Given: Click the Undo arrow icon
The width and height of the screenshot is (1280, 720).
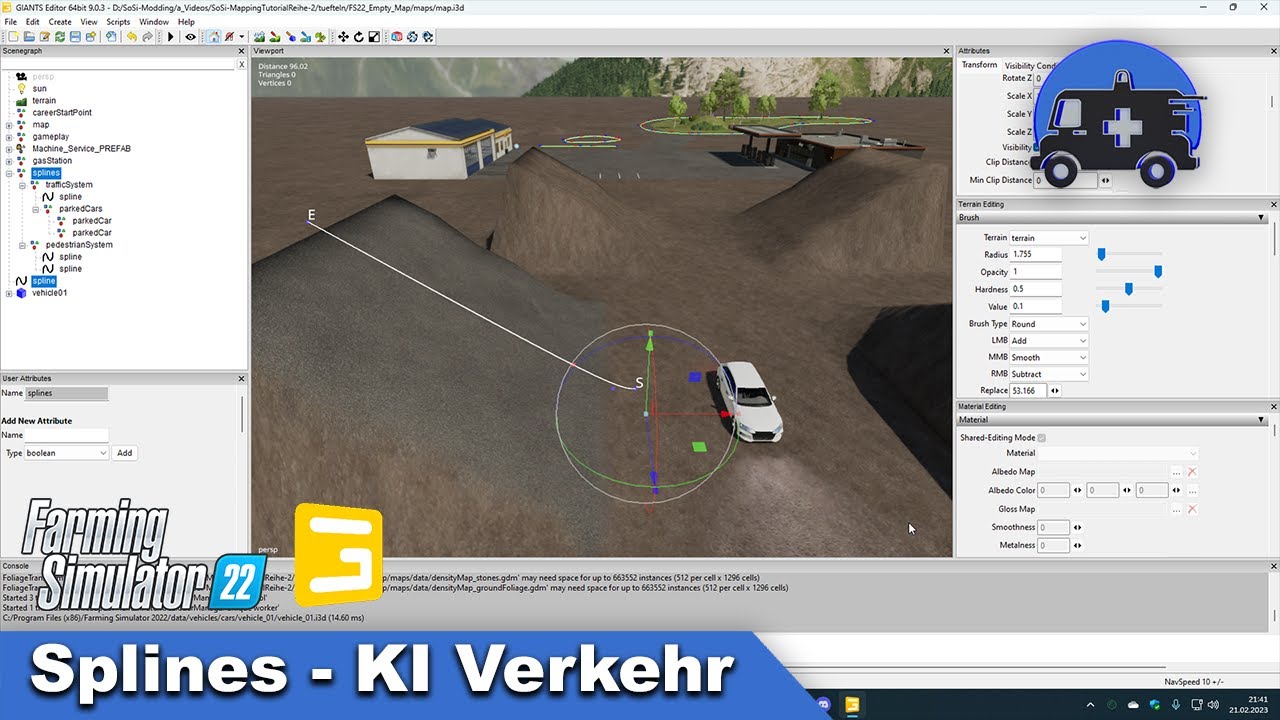Looking at the screenshot, I should (x=132, y=37).
